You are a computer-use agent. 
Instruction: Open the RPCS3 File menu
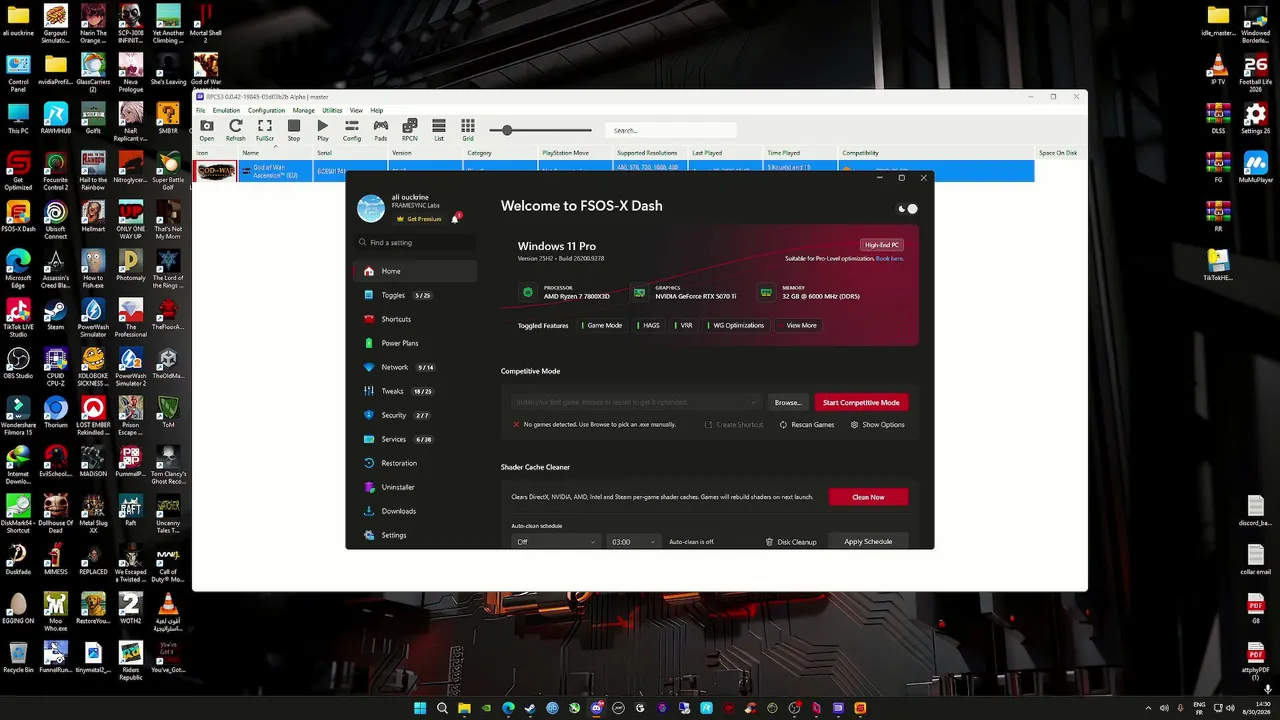[x=200, y=110]
